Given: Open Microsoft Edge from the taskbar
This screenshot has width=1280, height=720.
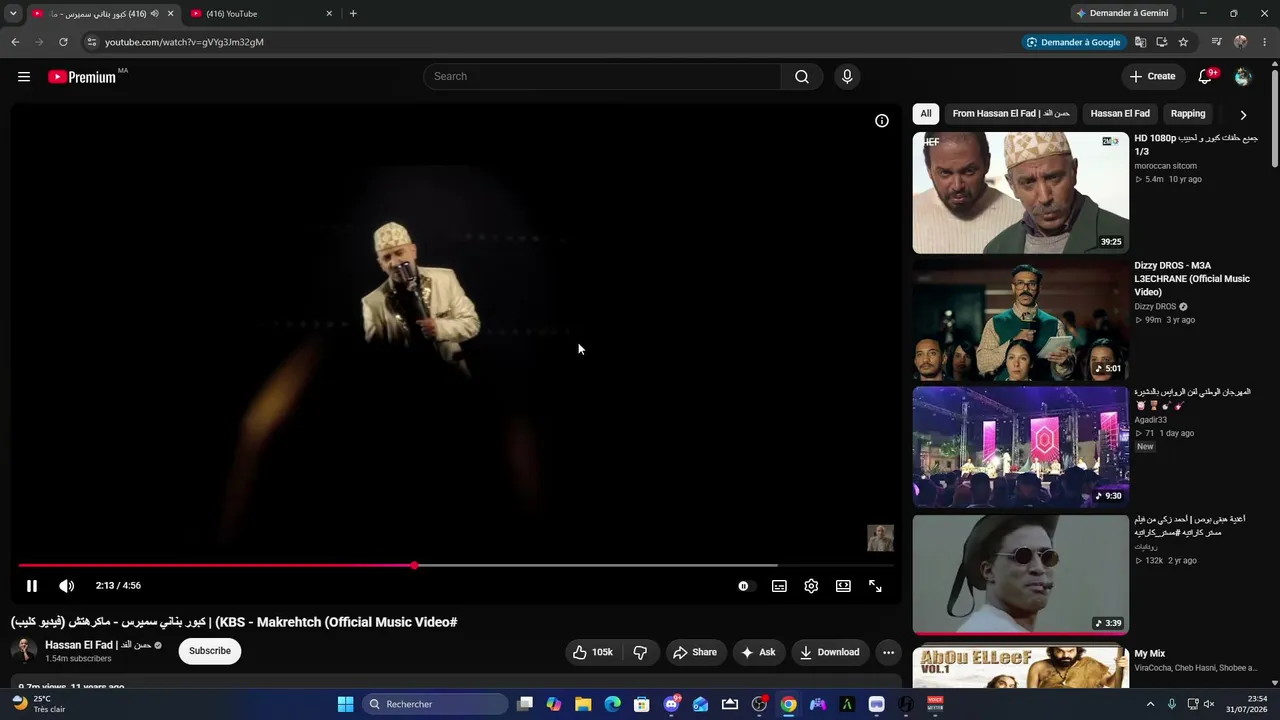Looking at the screenshot, I should click(612, 704).
